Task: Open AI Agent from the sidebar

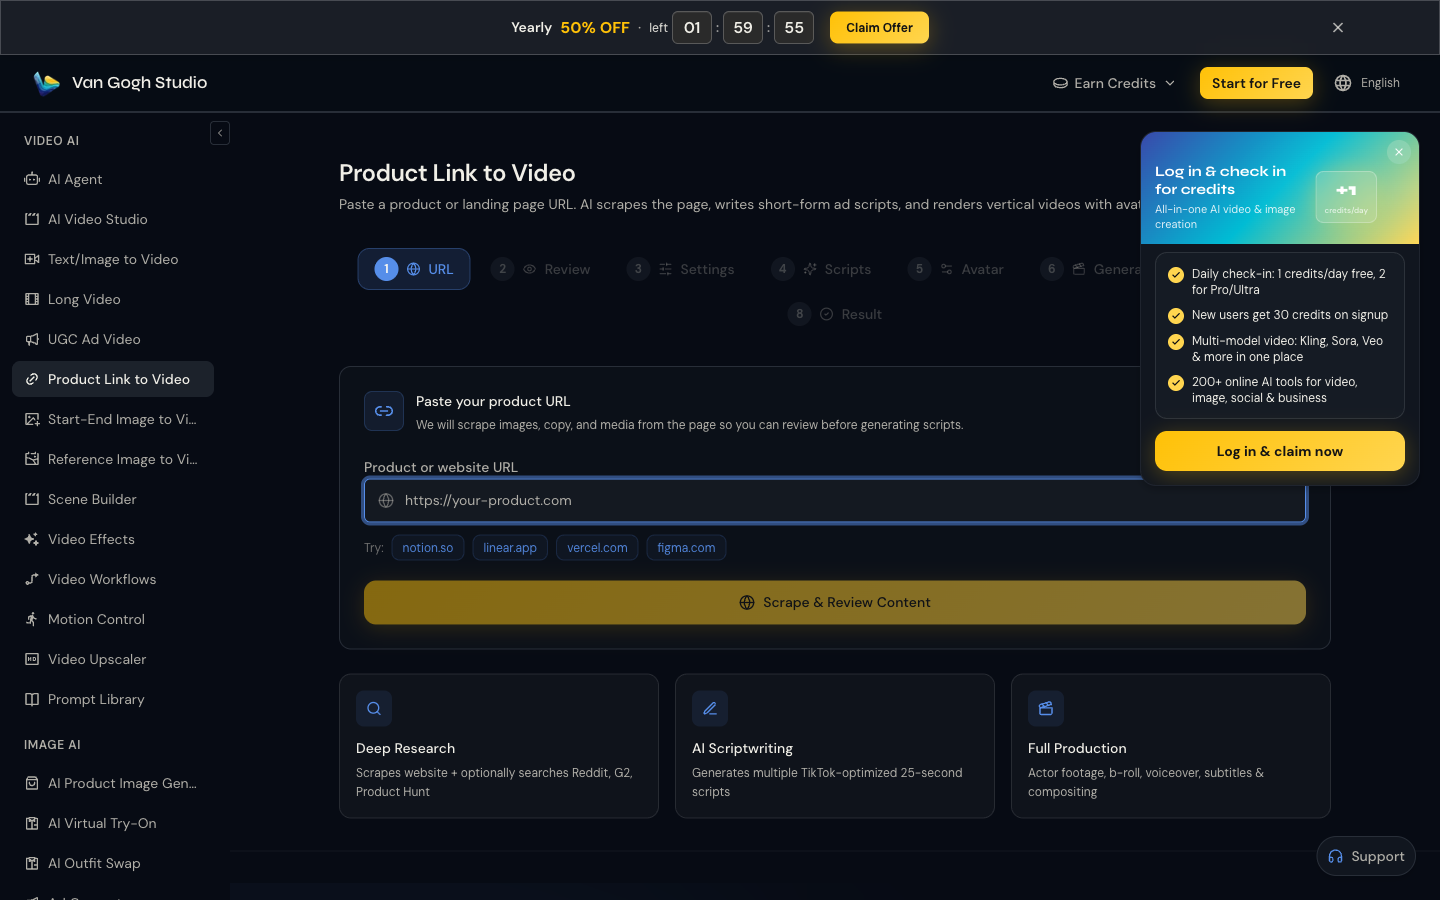Action: 113,179
